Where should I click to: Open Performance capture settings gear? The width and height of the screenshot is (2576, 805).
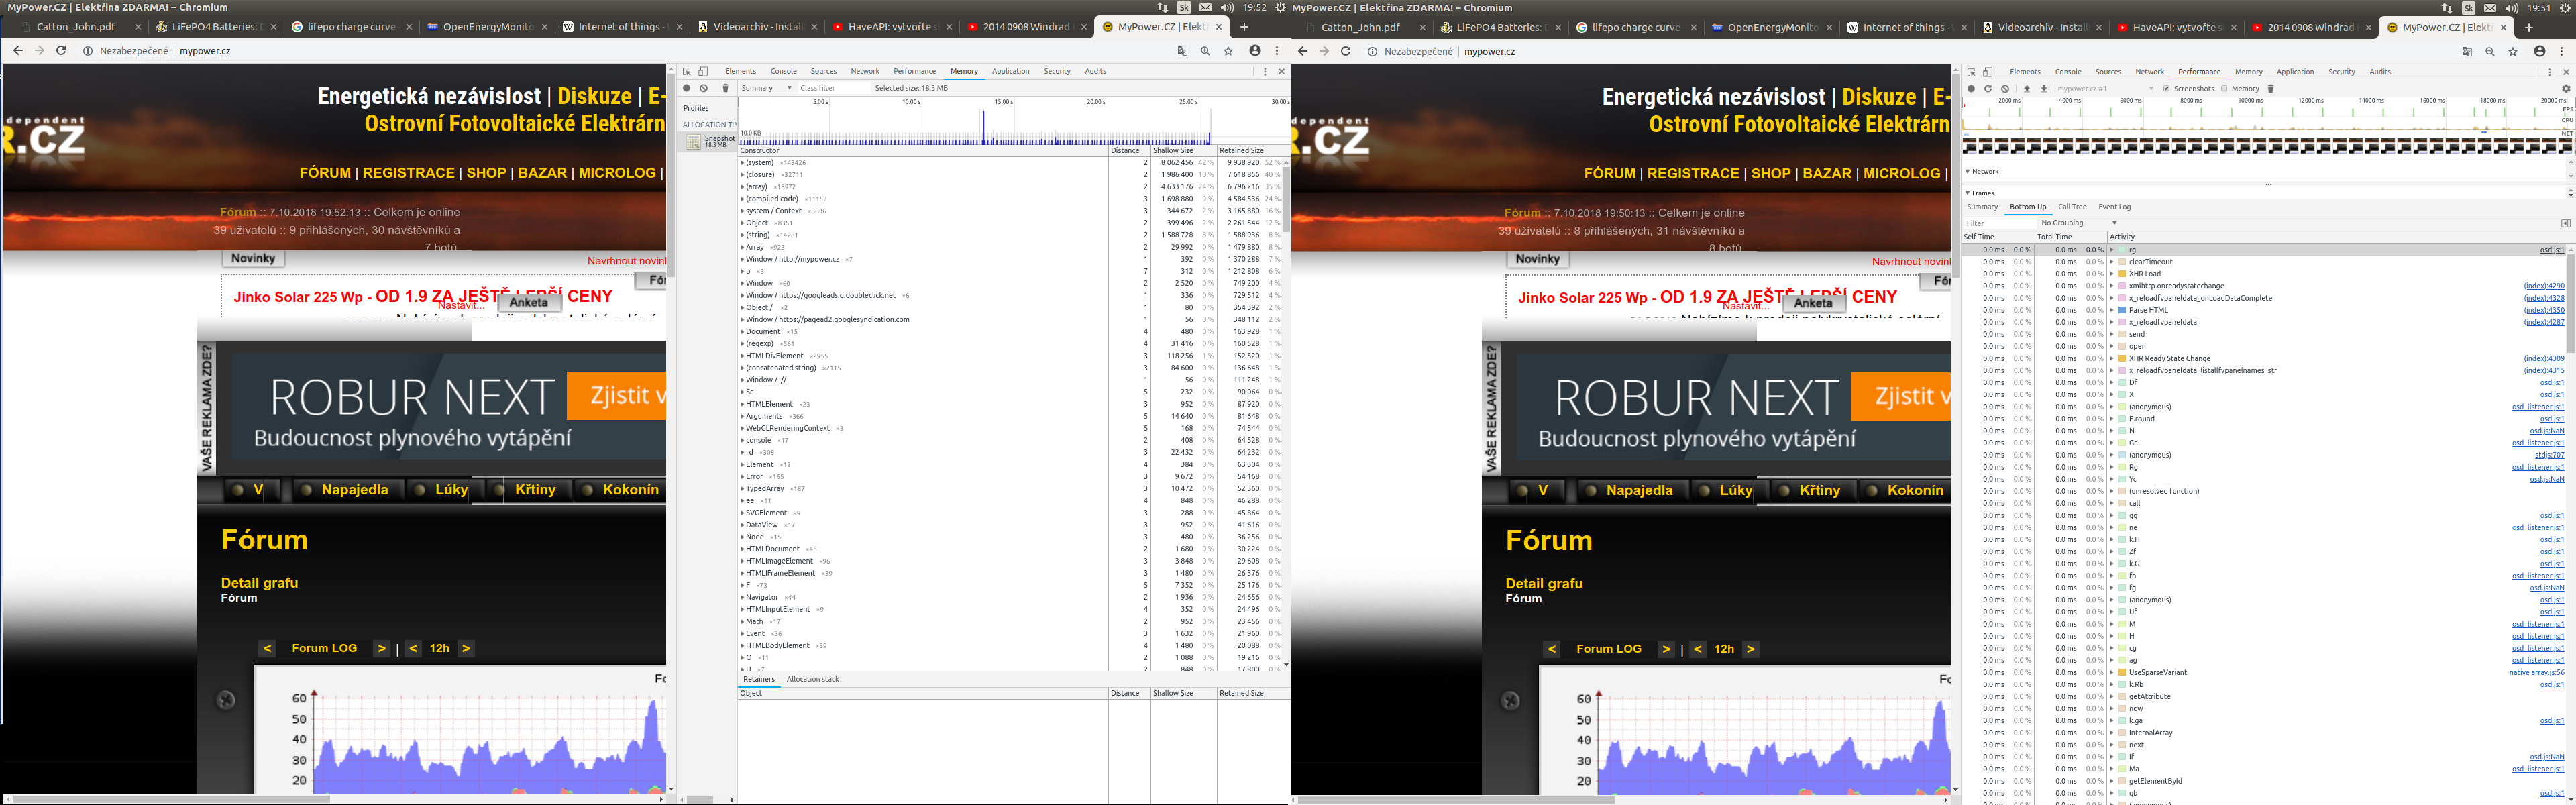[x=2565, y=89]
